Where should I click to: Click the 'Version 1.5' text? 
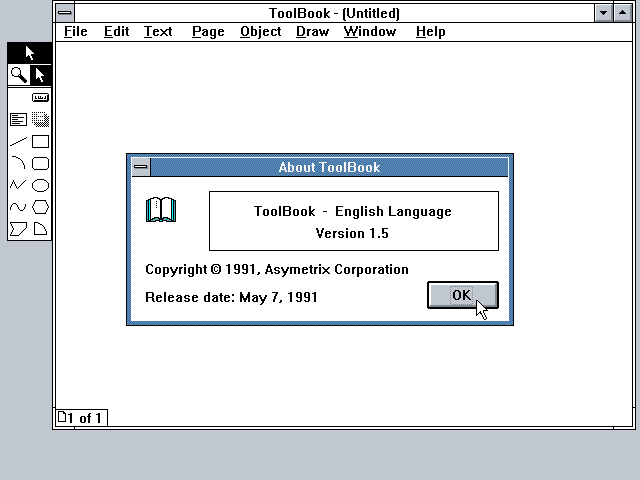[352, 233]
